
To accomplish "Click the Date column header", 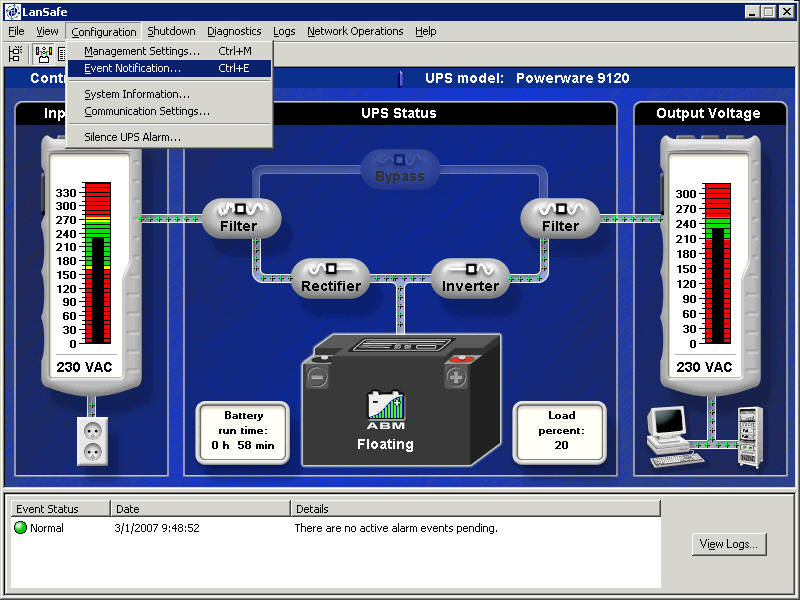I will 201,509.
